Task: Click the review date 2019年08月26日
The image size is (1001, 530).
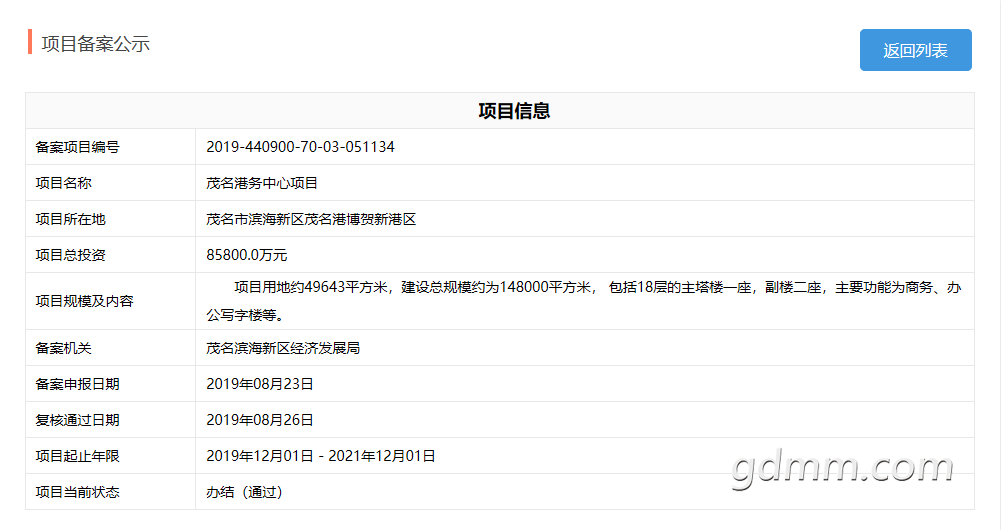Action: [x=260, y=420]
